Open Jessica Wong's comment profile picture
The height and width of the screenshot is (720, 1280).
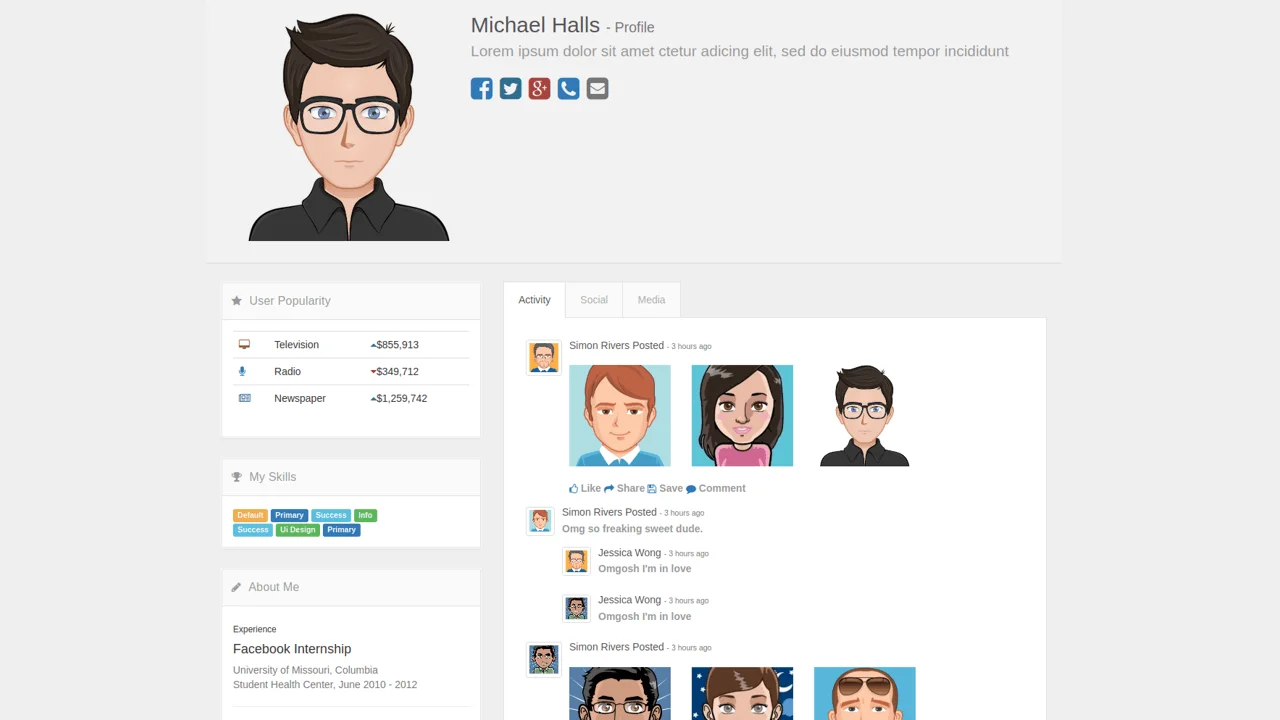576,561
